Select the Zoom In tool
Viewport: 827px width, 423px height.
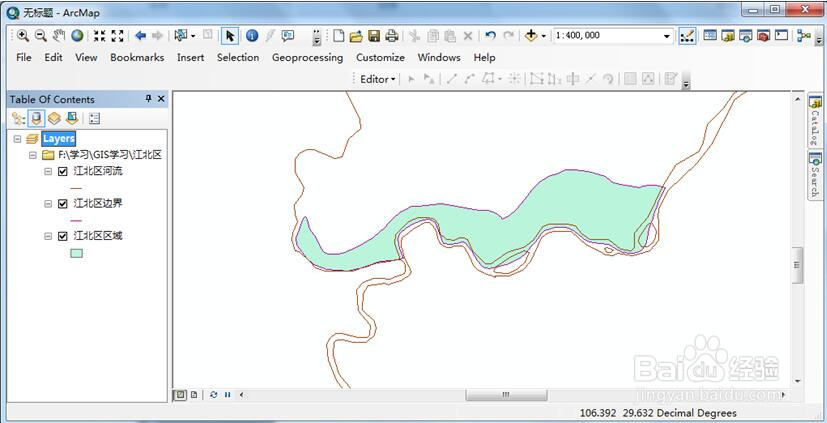23,36
